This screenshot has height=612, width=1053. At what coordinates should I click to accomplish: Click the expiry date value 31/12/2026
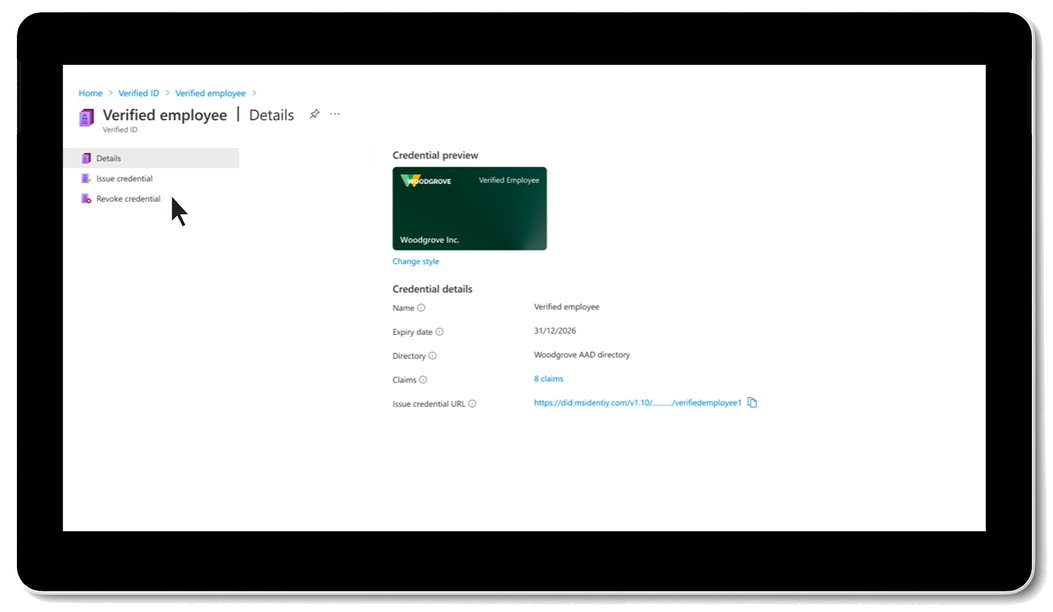point(555,331)
